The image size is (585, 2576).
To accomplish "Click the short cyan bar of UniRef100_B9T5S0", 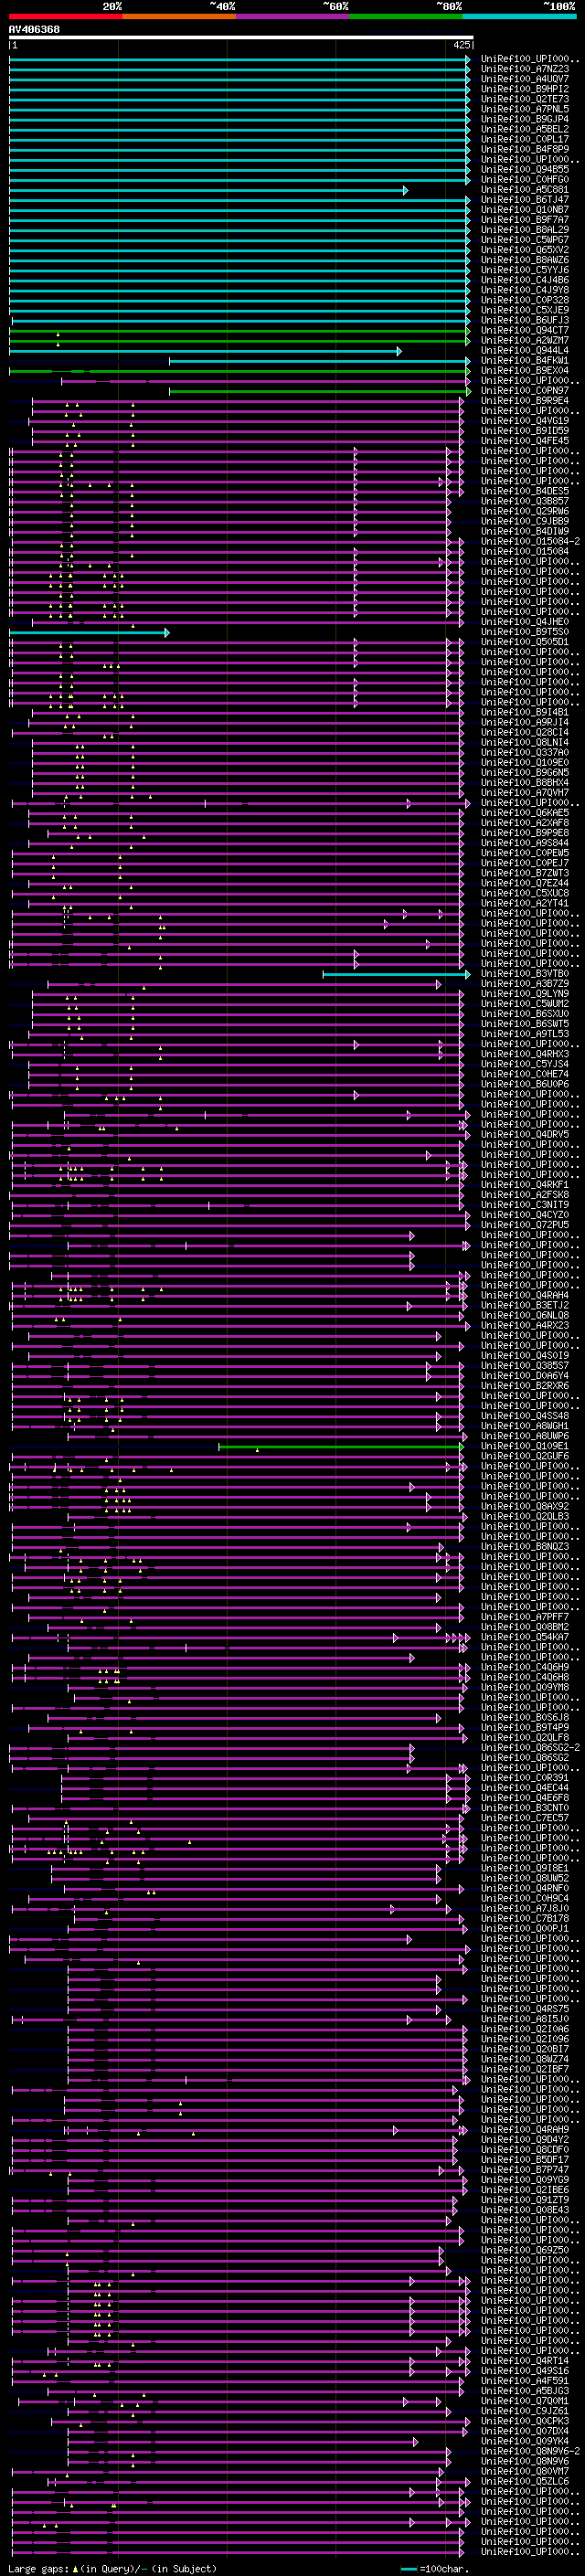I will 89,632.
